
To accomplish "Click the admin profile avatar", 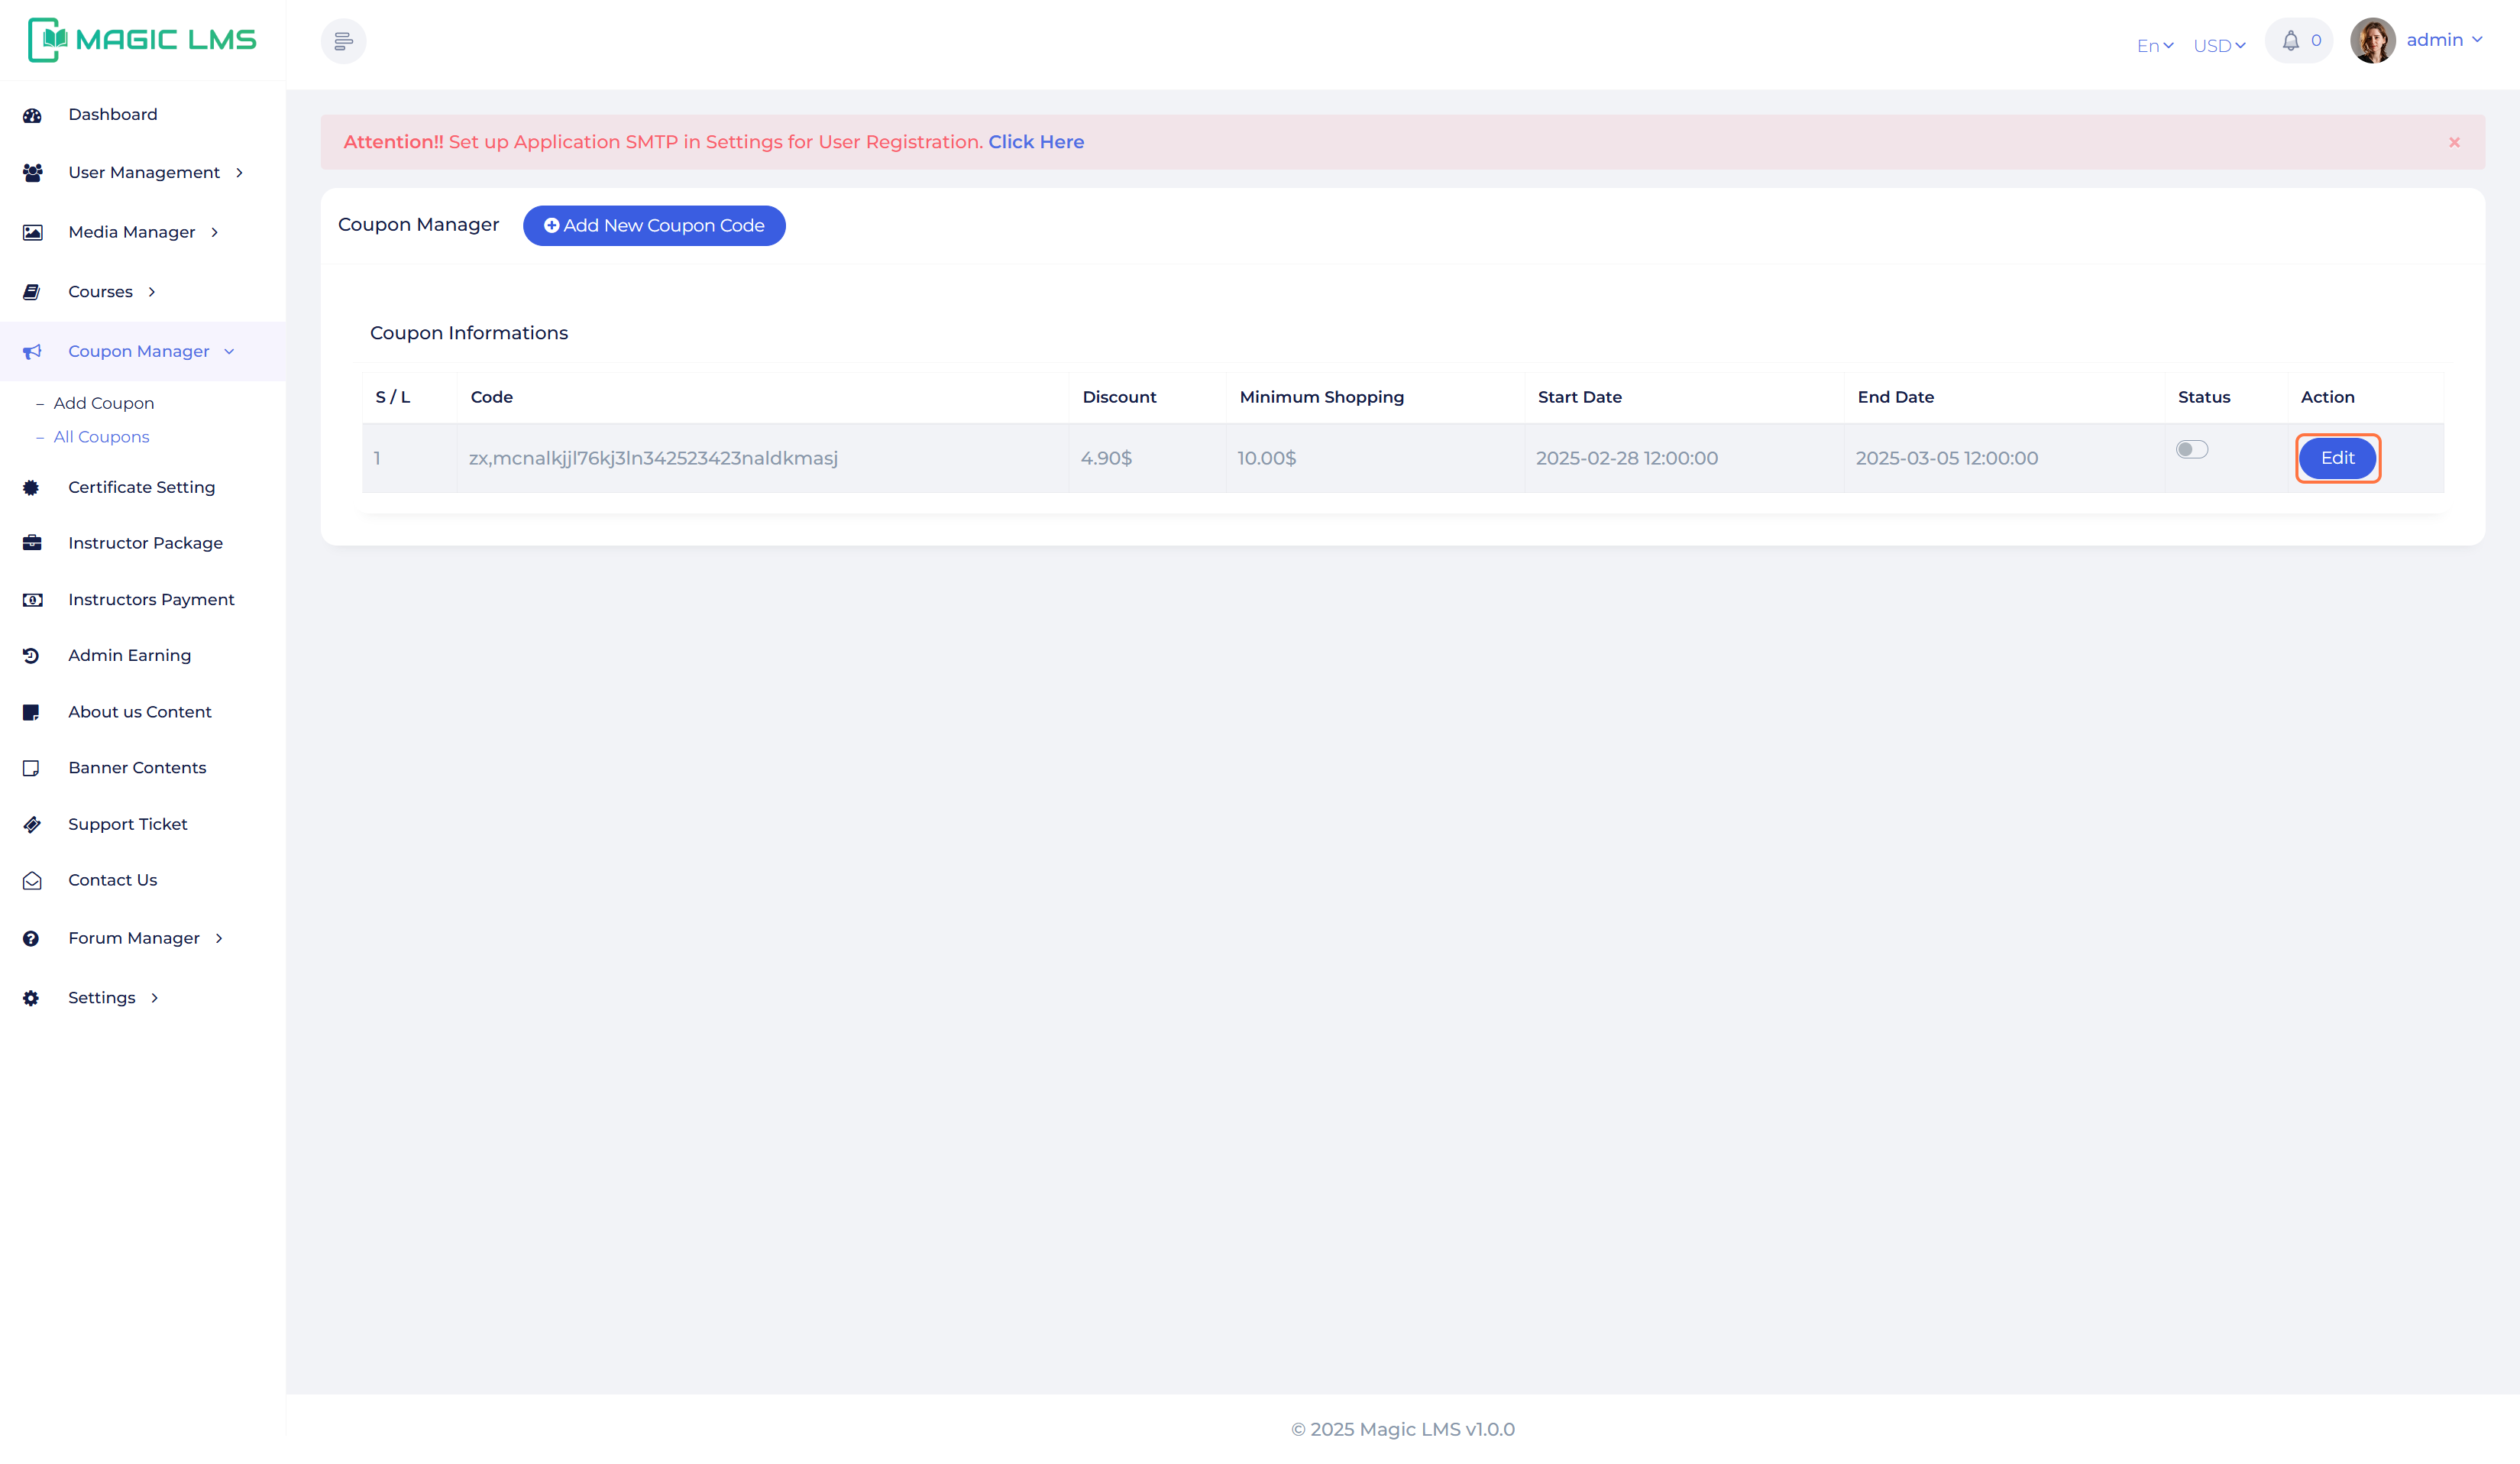I will pyautogui.click(x=2372, y=41).
